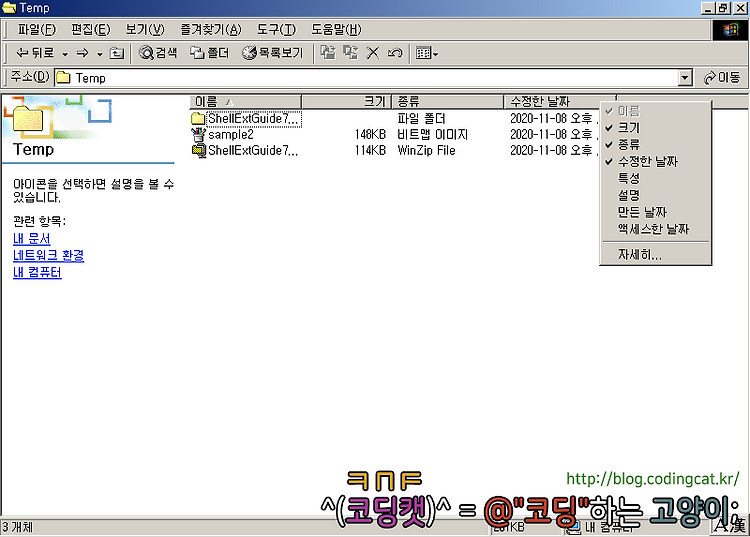Viewport: 750px width, 537px height.
Task: Click the address bar Temp field
Action: 366,78
